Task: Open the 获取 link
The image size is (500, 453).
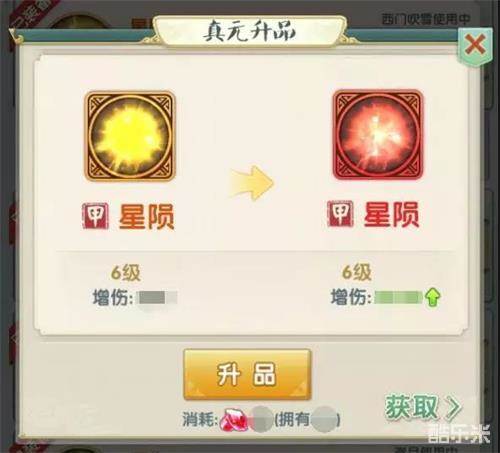Action: 411,407
